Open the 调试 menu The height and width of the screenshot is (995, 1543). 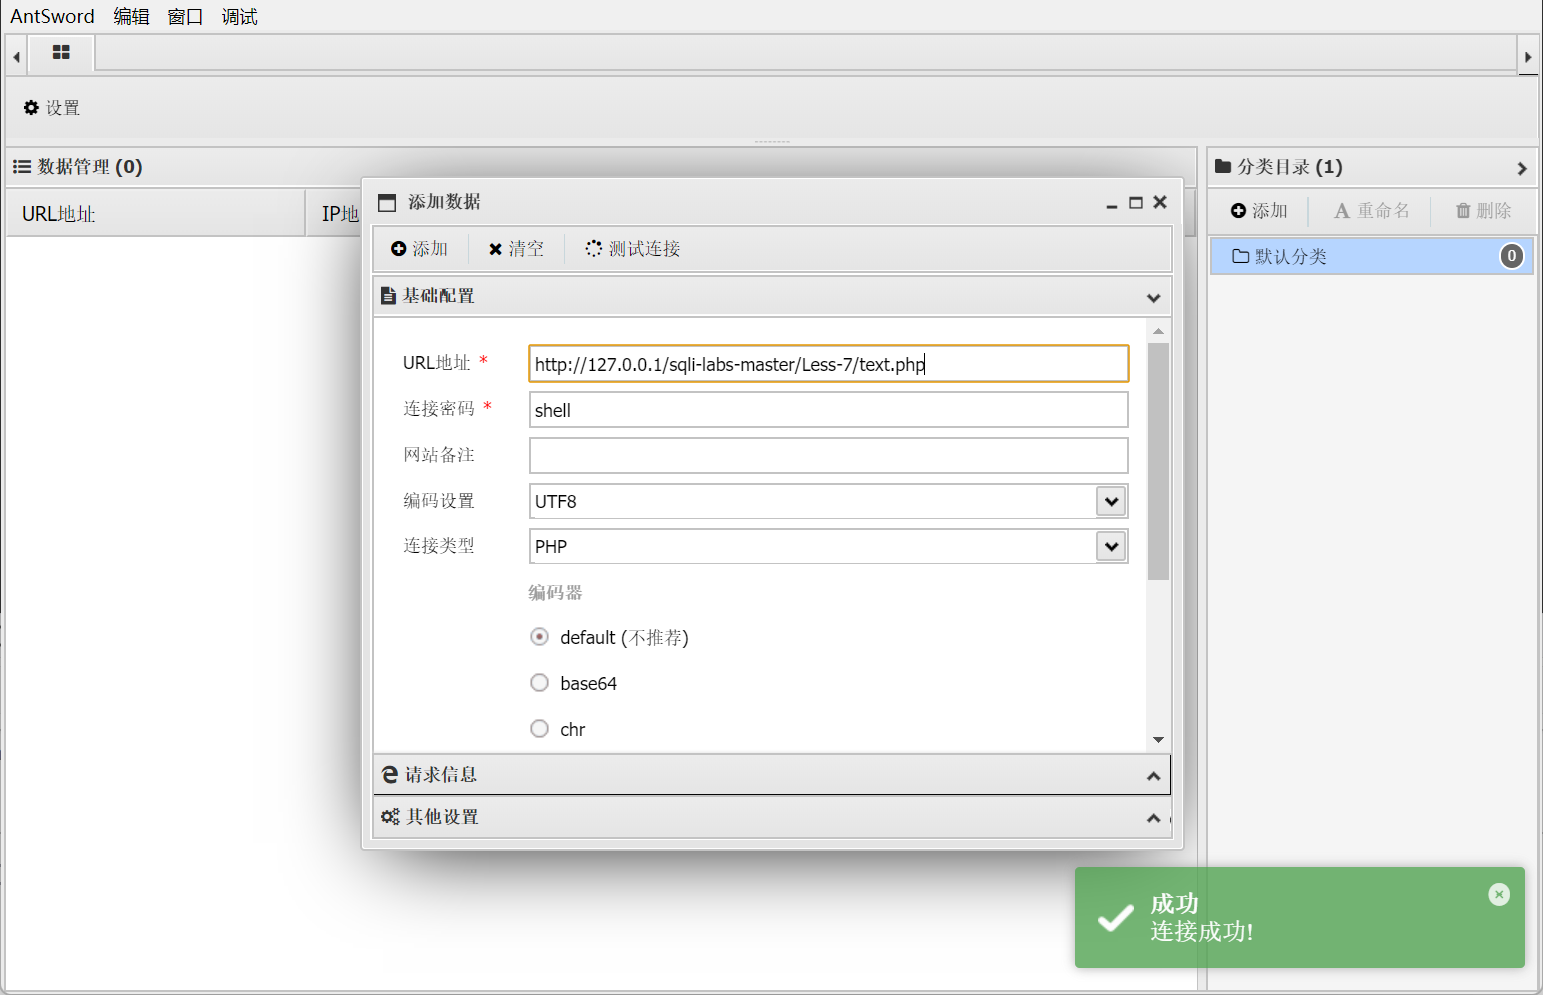point(239,16)
